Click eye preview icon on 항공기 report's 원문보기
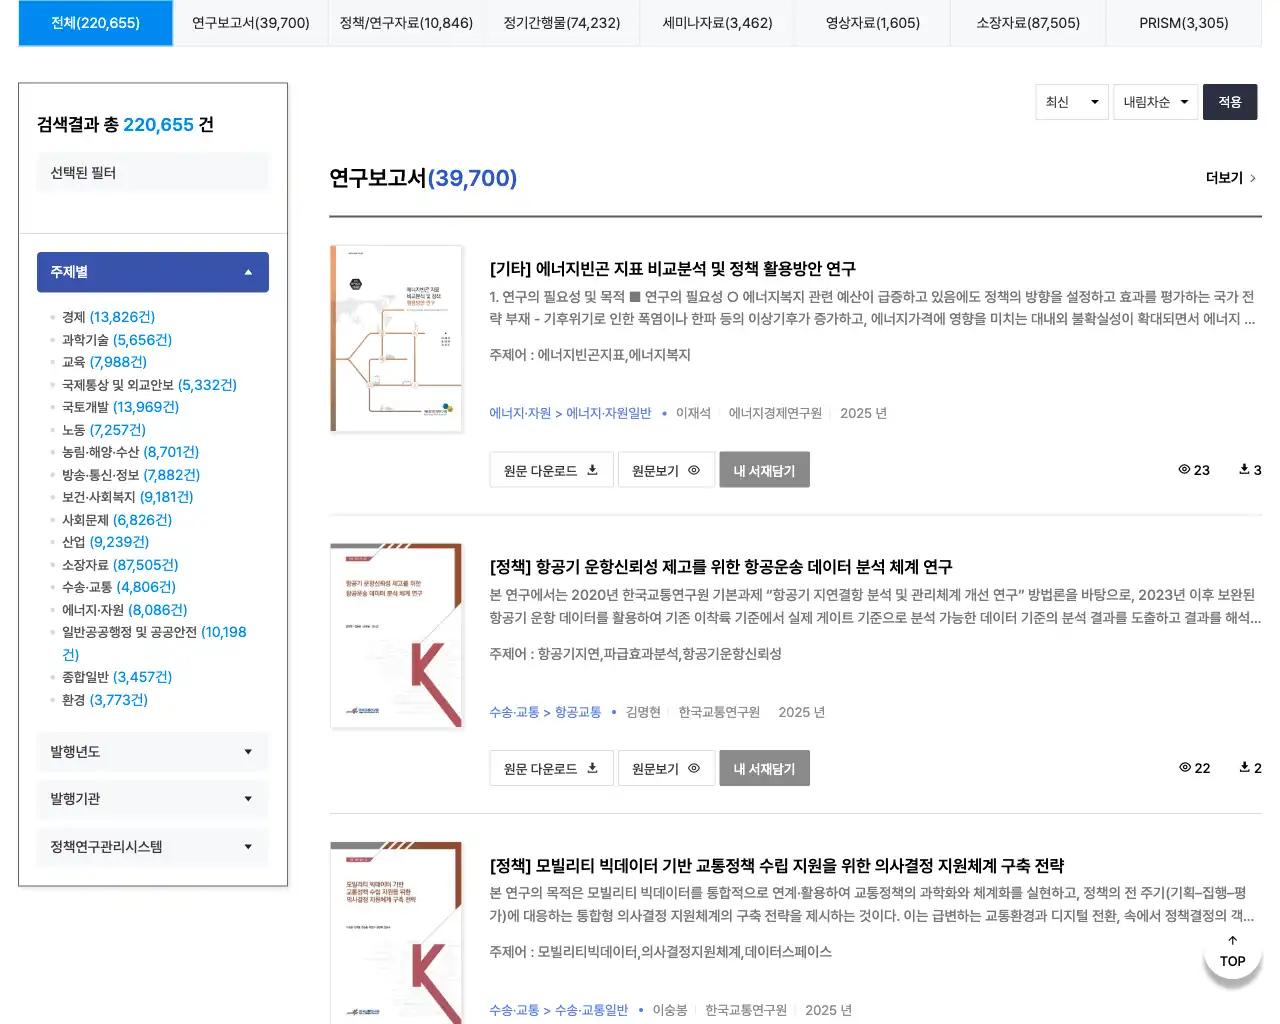This screenshot has width=1280, height=1024. coord(693,768)
